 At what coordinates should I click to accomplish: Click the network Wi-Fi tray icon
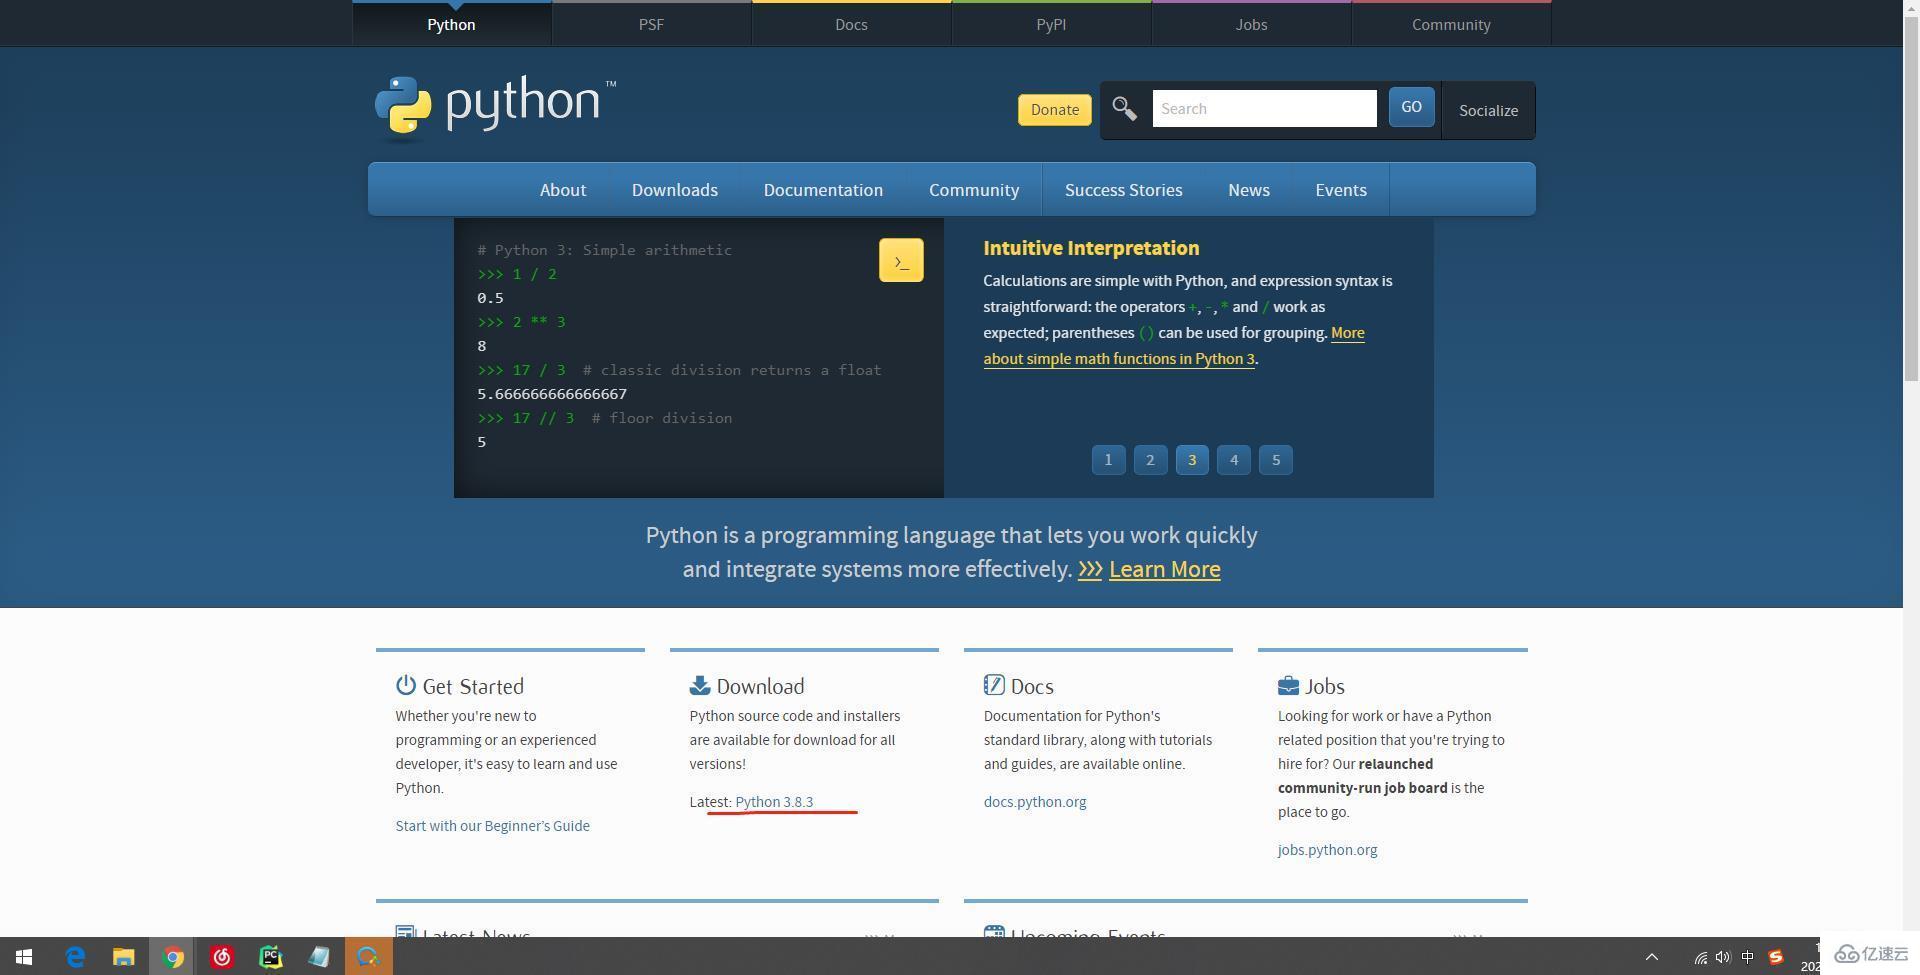(1700, 957)
